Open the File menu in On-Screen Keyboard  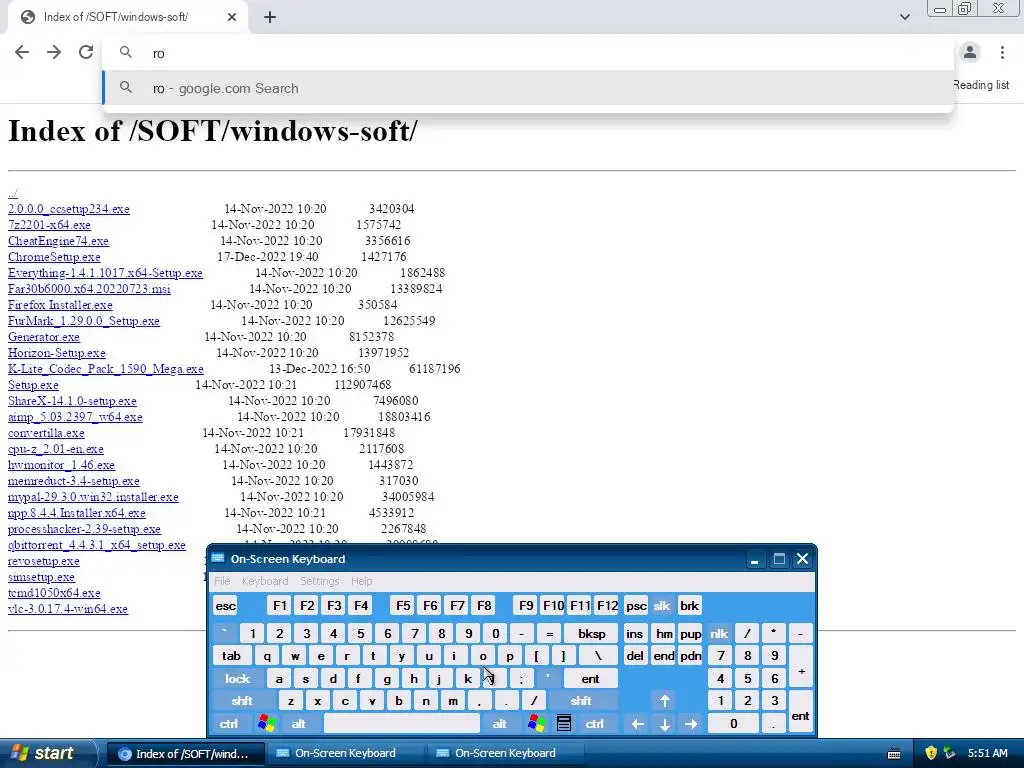222,581
